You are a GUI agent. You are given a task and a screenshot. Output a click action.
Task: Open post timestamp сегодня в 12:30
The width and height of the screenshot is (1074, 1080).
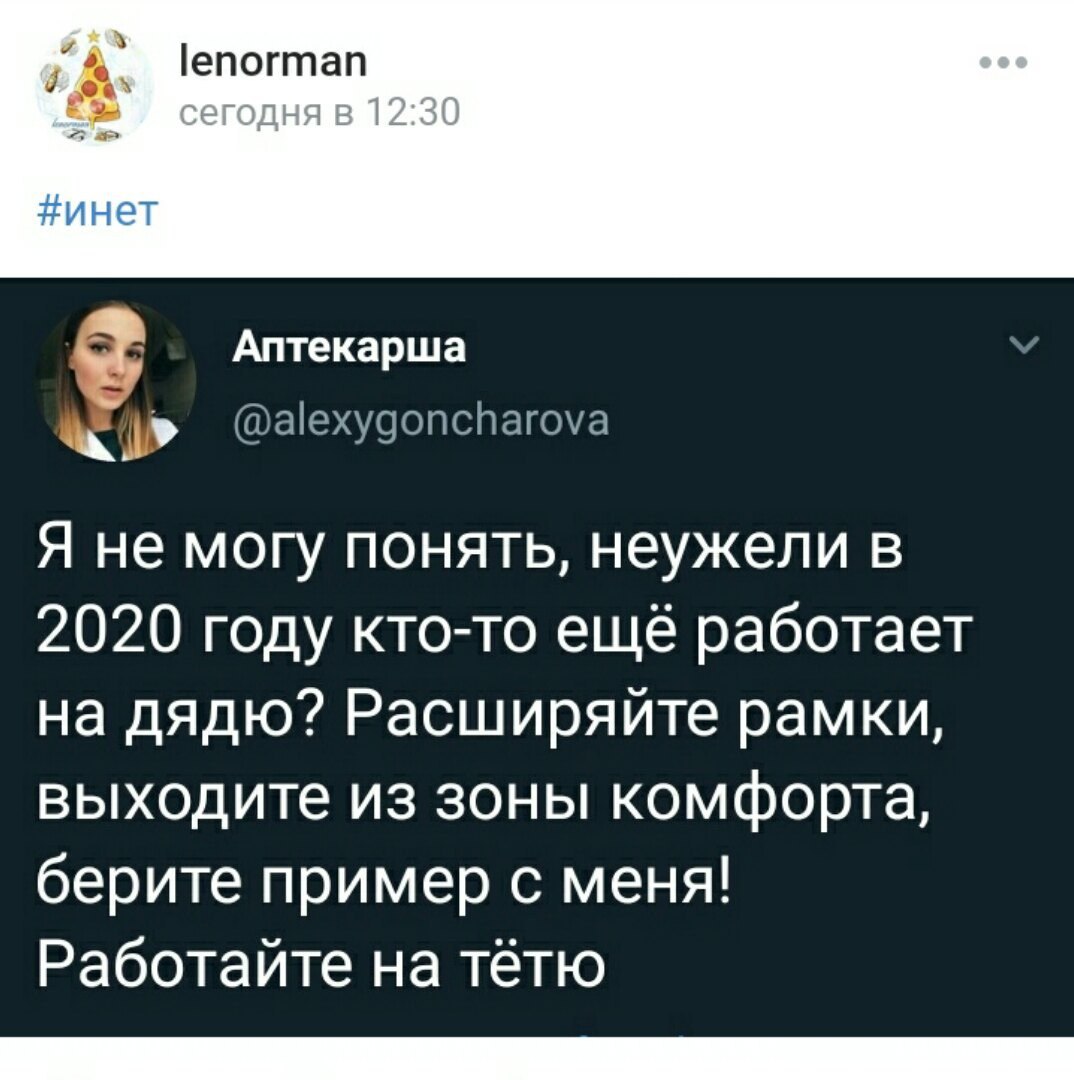[x=319, y=112]
